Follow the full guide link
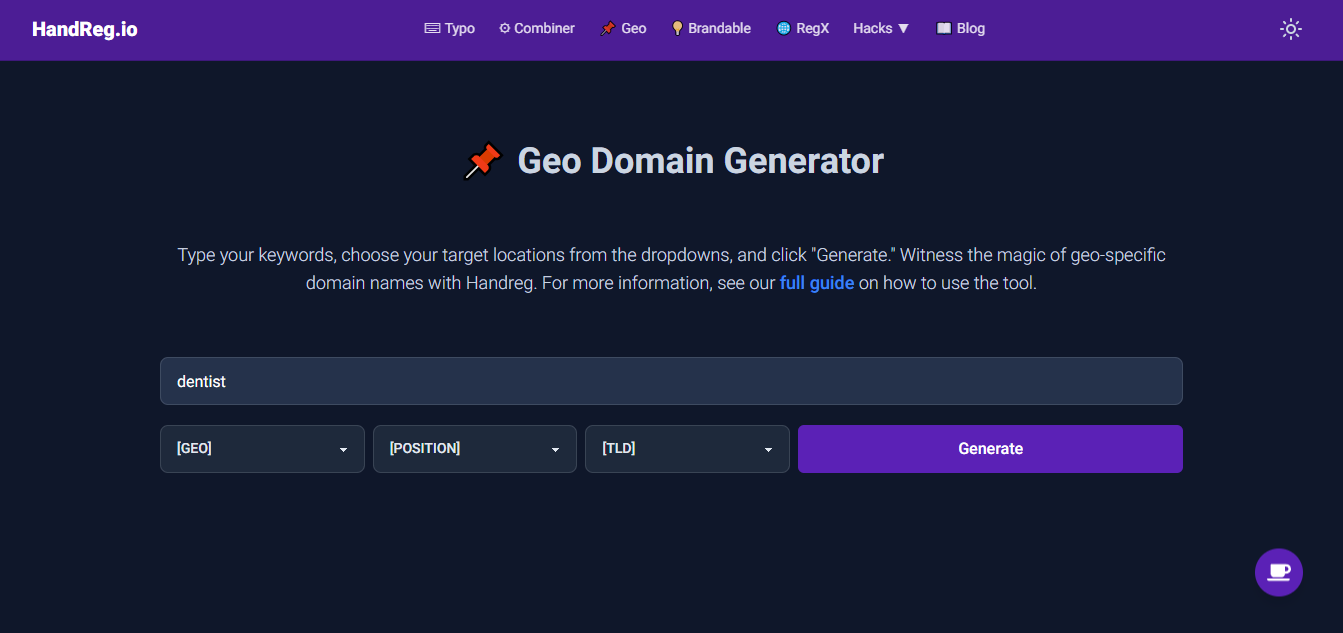The width and height of the screenshot is (1343, 633). click(x=816, y=283)
